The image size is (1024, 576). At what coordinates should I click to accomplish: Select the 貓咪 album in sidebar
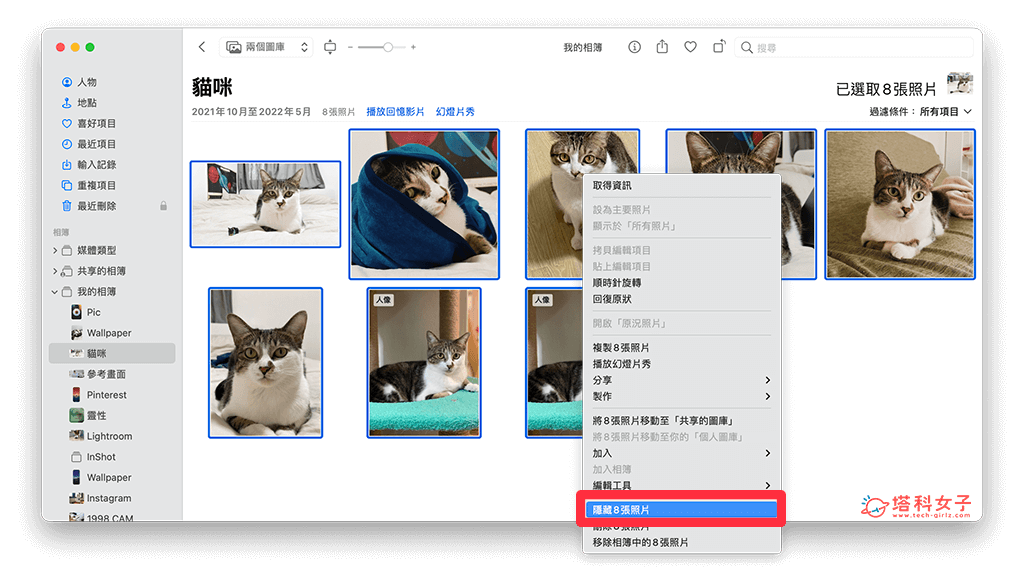112,353
